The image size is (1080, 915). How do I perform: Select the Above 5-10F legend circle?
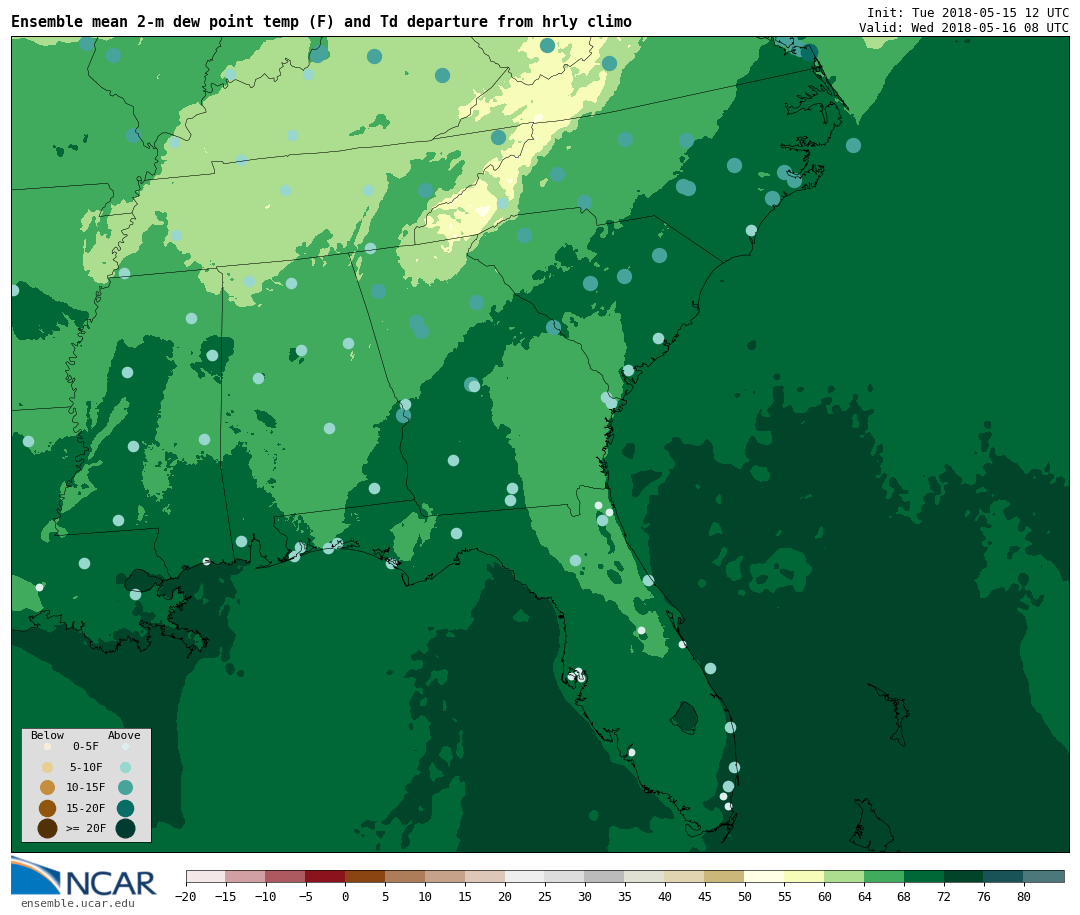tap(125, 768)
